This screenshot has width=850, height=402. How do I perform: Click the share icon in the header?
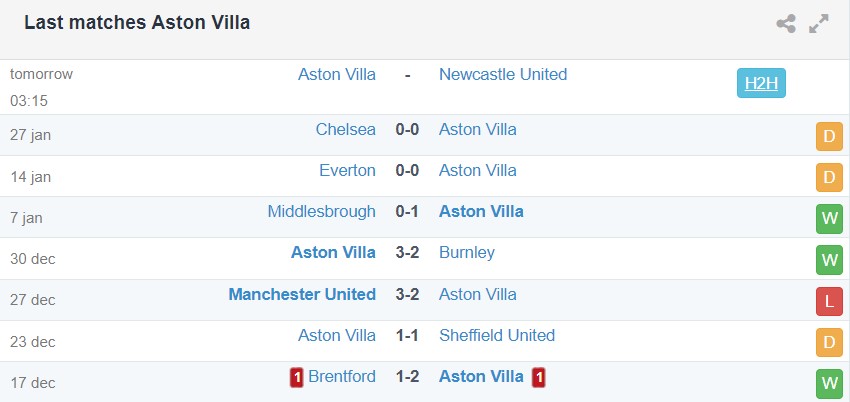[x=786, y=24]
